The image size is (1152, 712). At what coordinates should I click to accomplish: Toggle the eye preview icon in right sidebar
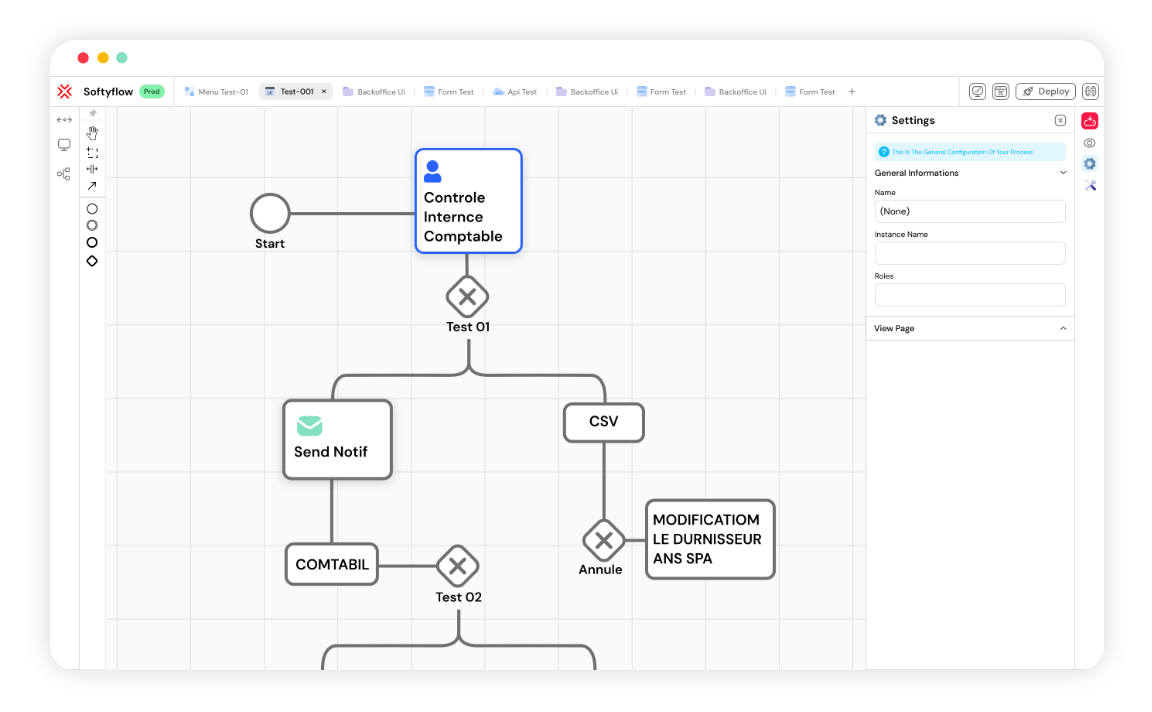1089,142
